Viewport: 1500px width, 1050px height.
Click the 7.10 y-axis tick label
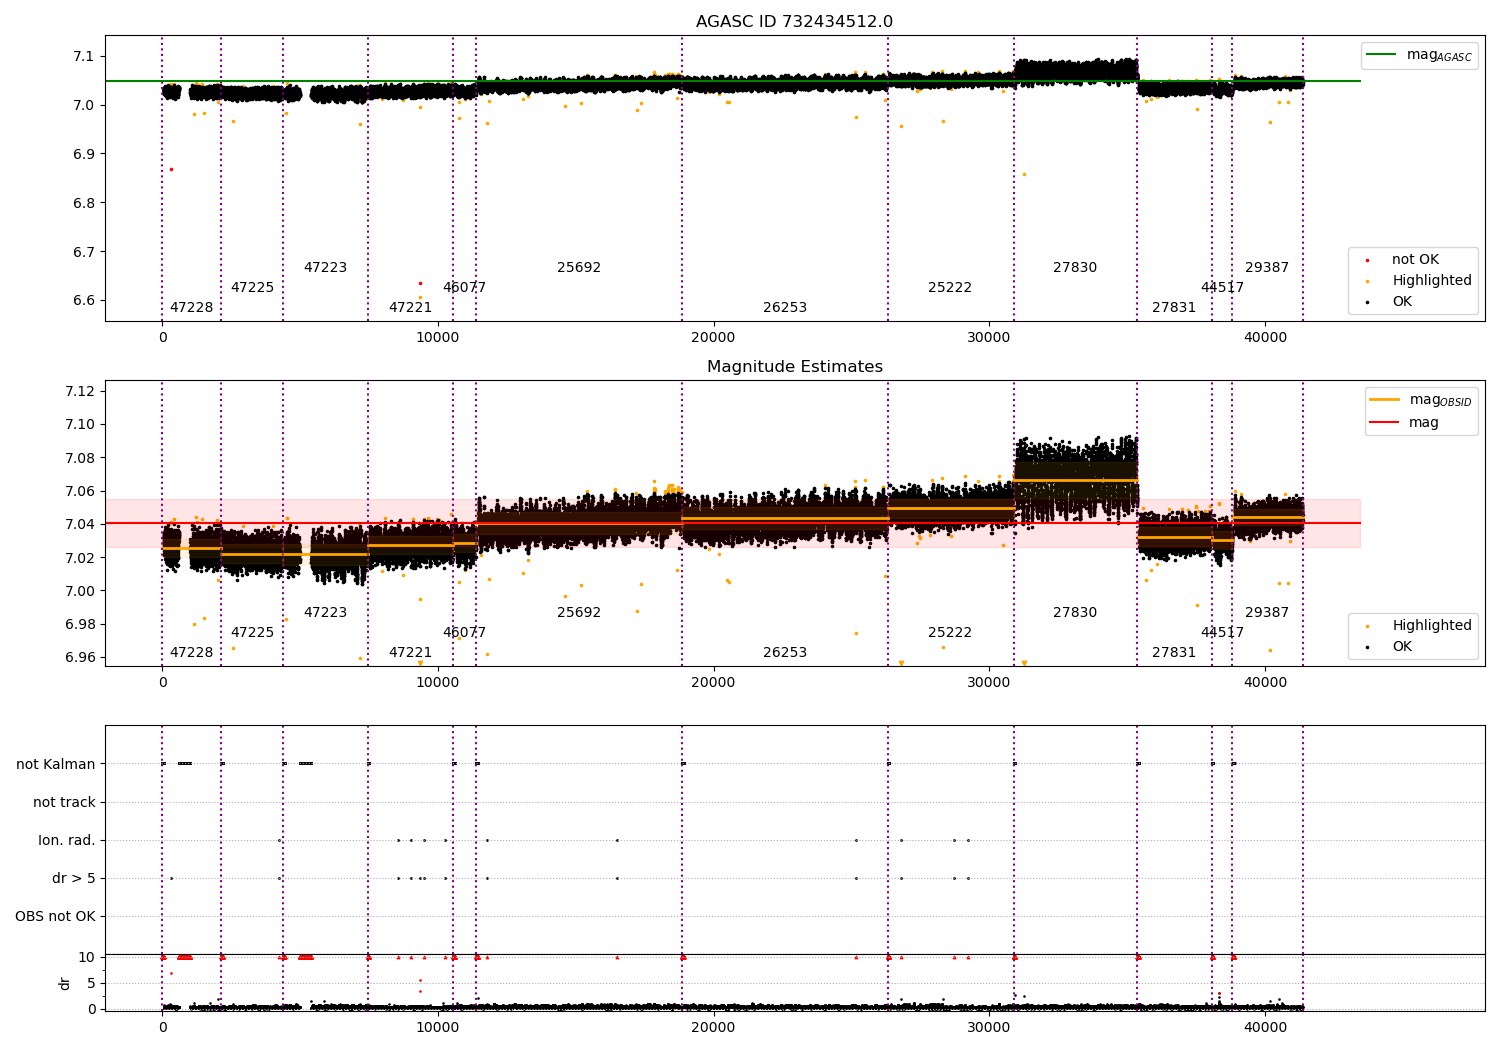pyautogui.click(x=79, y=424)
